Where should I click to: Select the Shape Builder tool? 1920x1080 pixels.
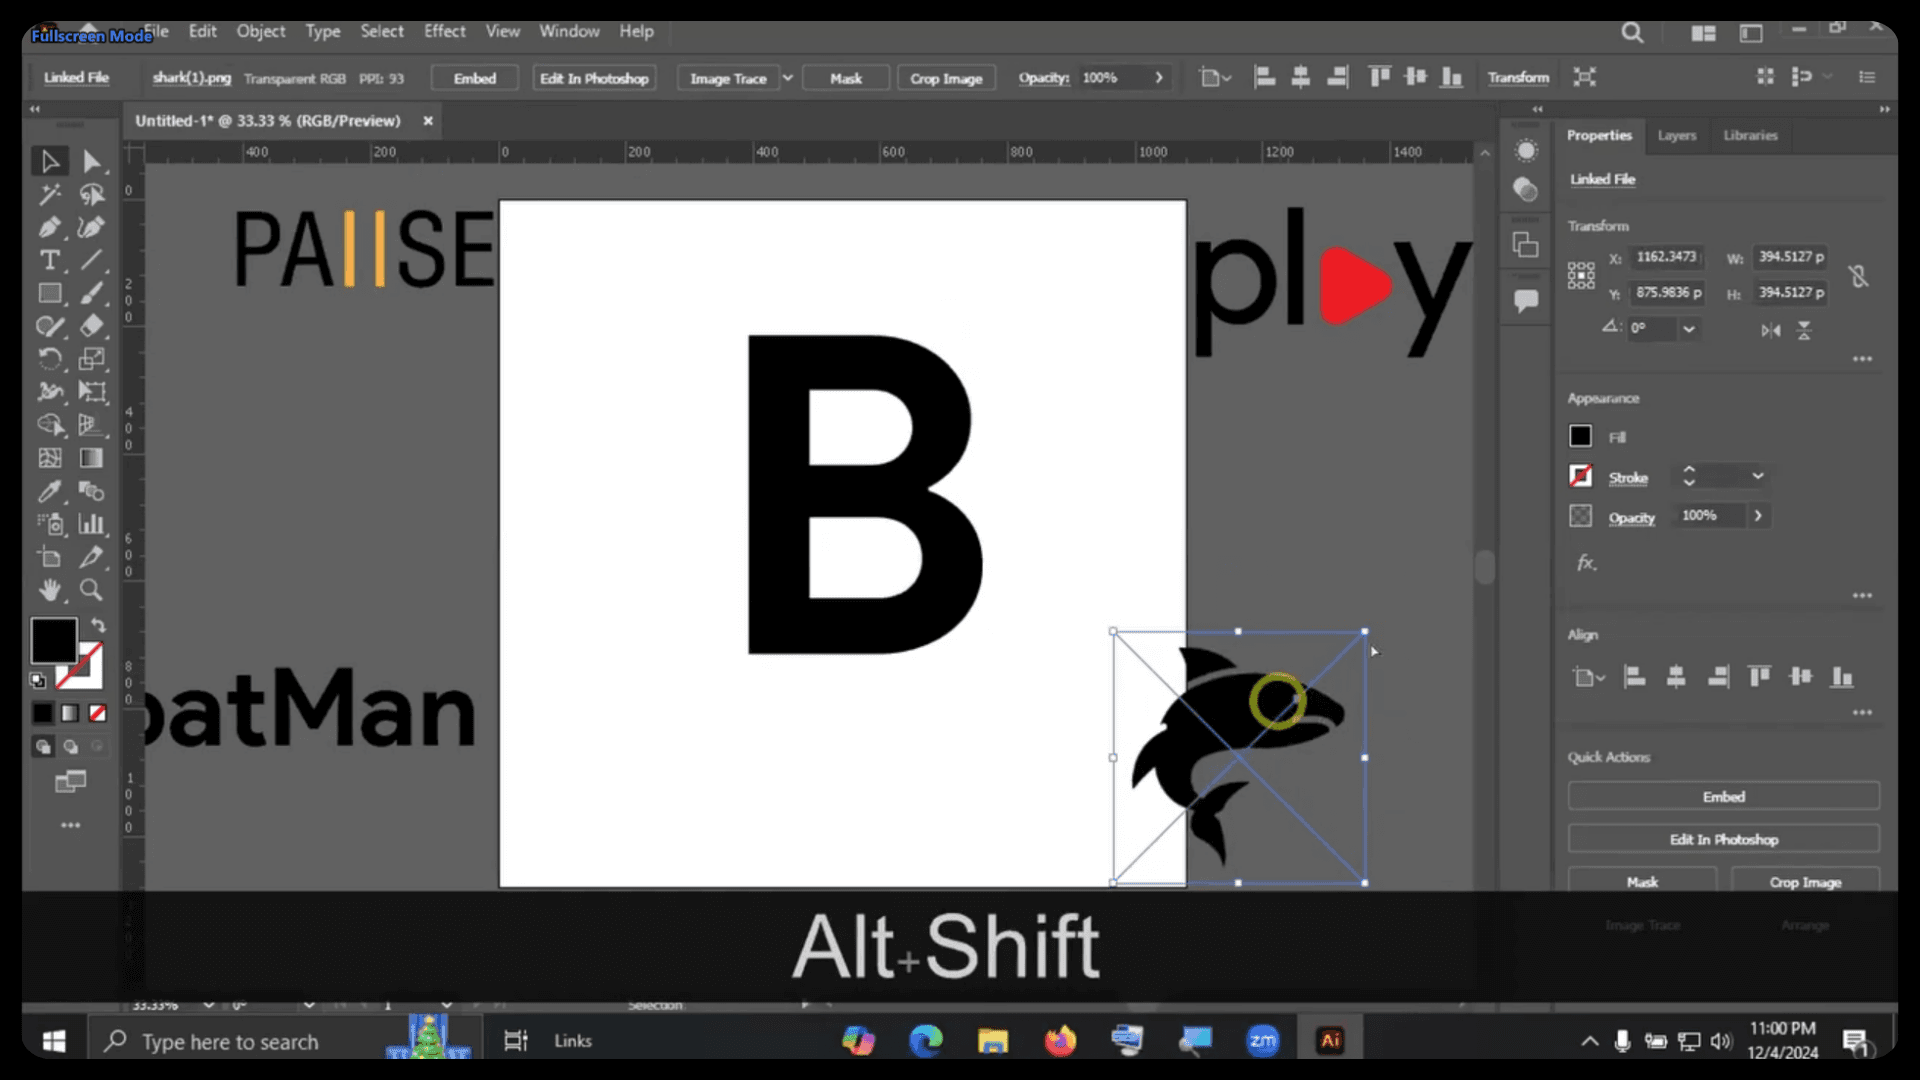pyautogui.click(x=49, y=425)
